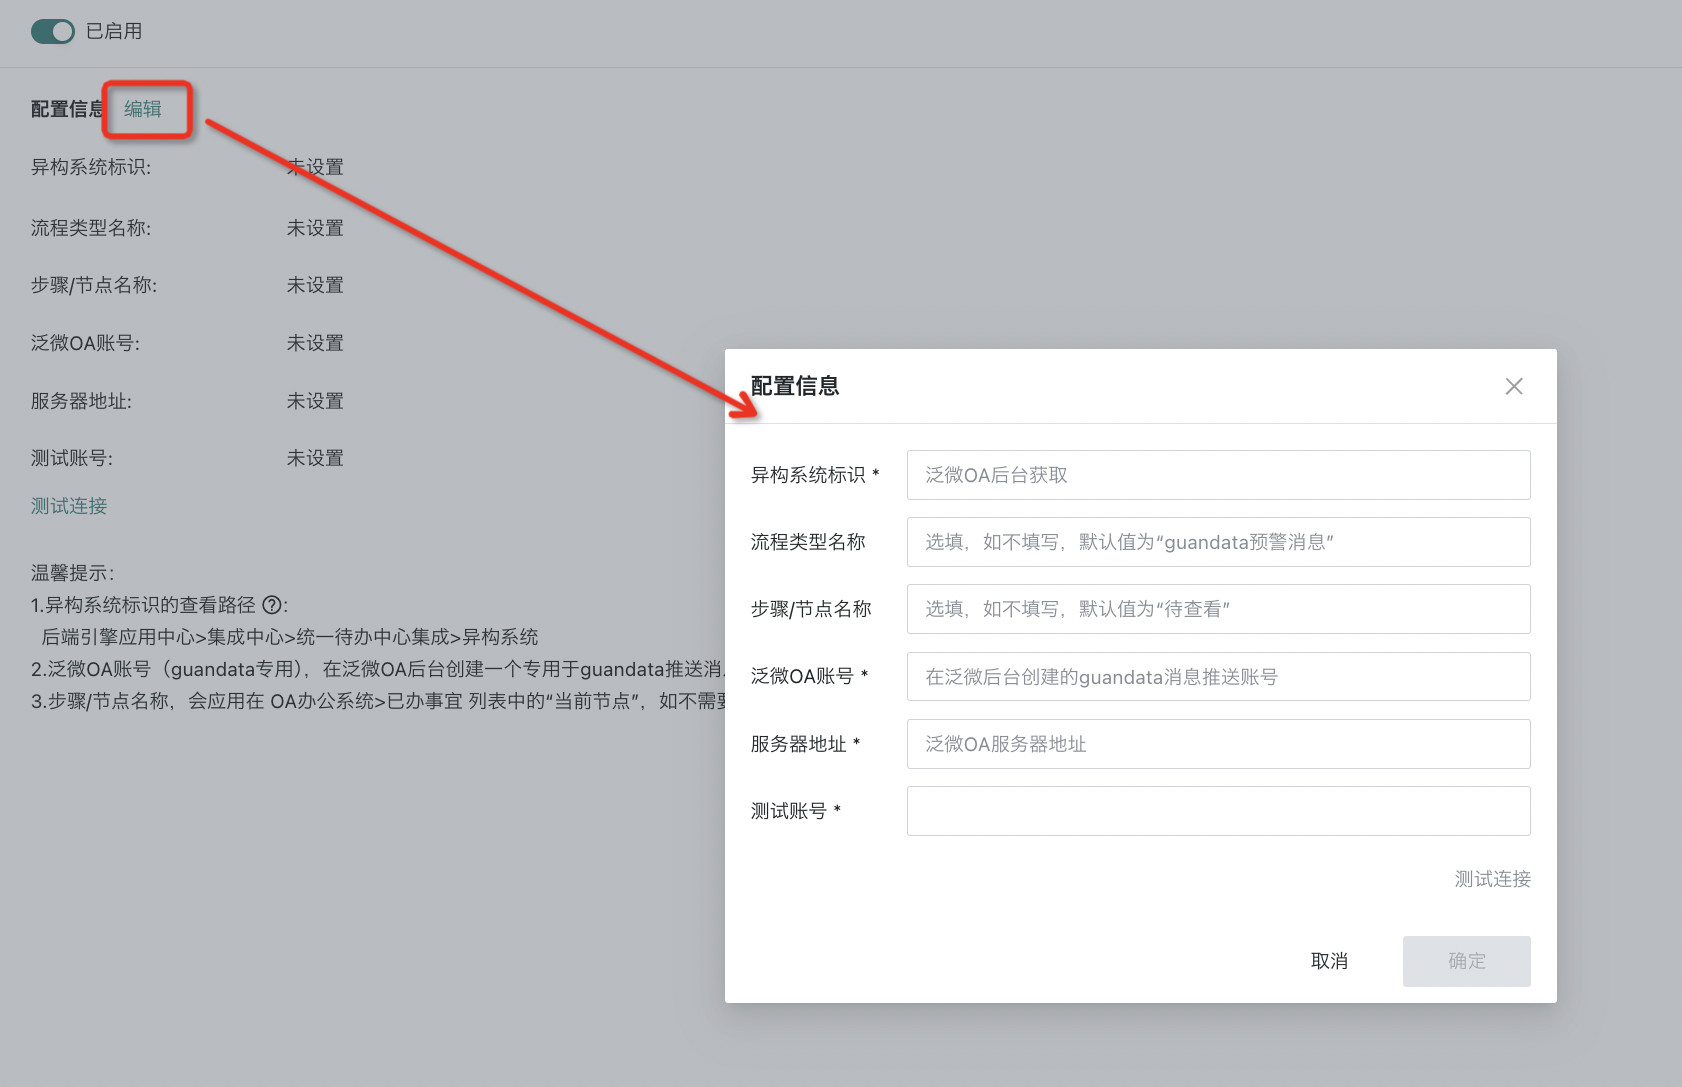This screenshot has height=1087, width=1682.
Task: Click the 异构系统标识 label in dialog
Action: tap(808, 475)
